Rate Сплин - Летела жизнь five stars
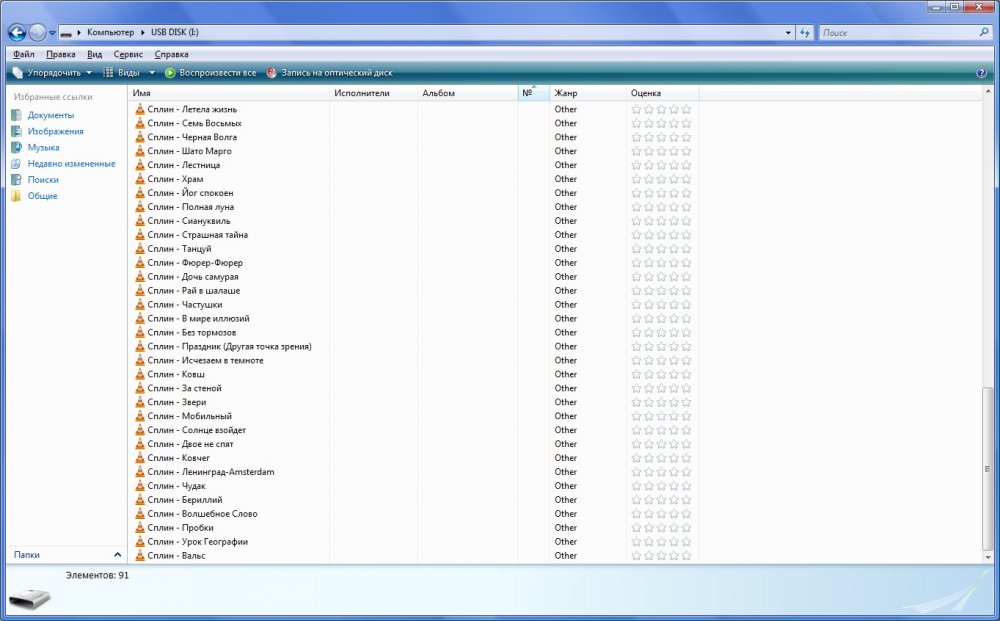This screenshot has width=1000, height=621. point(686,109)
